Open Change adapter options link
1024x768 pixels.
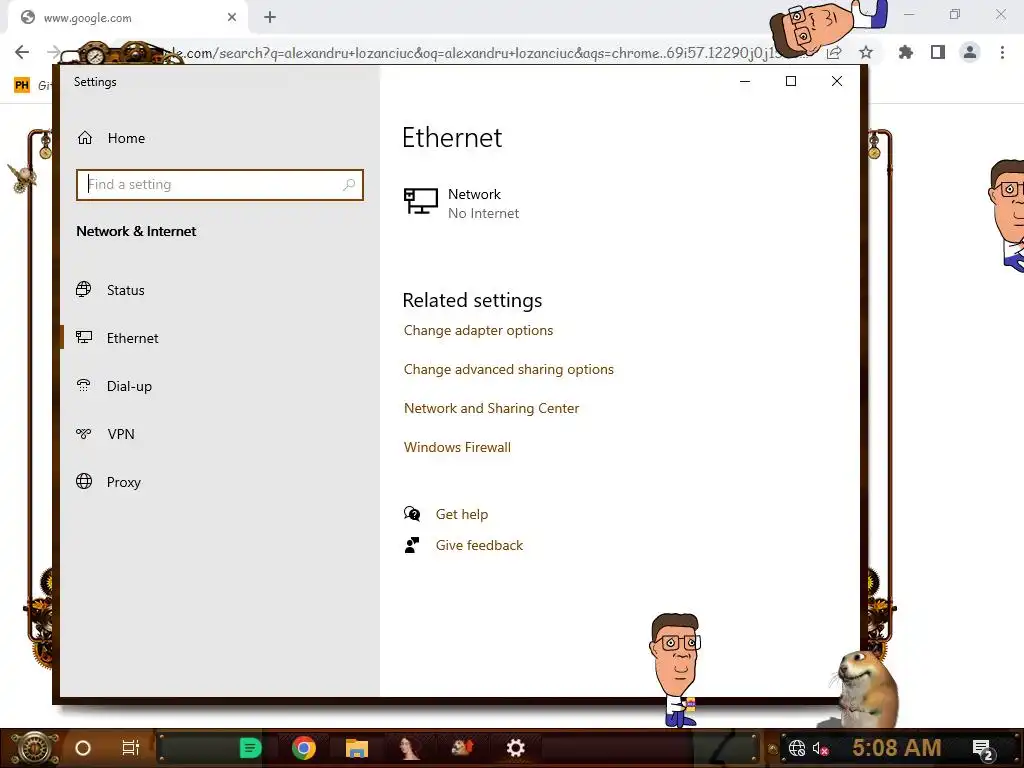coord(478,330)
